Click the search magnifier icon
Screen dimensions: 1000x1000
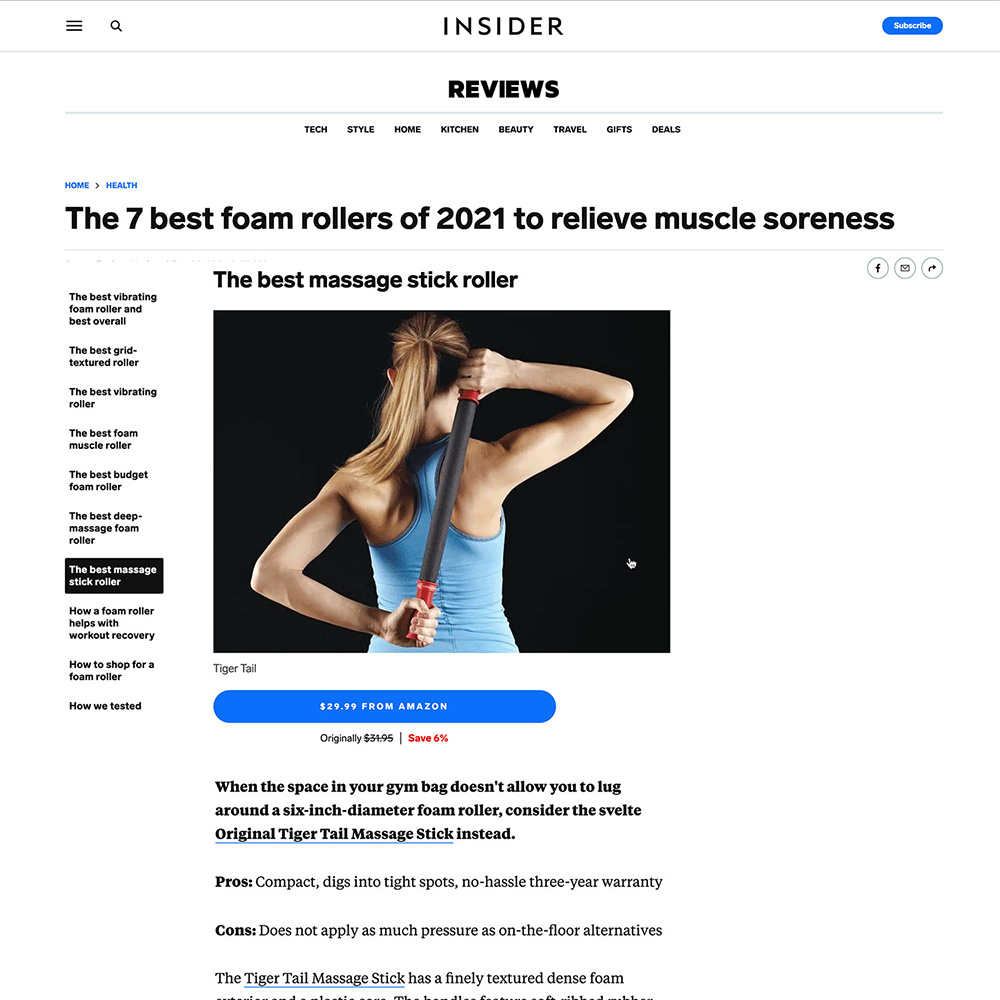pyautogui.click(x=116, y=26)
